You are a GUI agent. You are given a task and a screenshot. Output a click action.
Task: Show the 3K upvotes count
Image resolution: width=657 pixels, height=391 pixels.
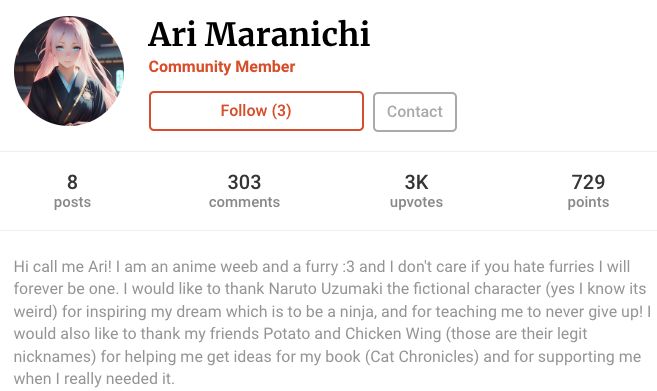pyautogui.click(x=416, y=191)
